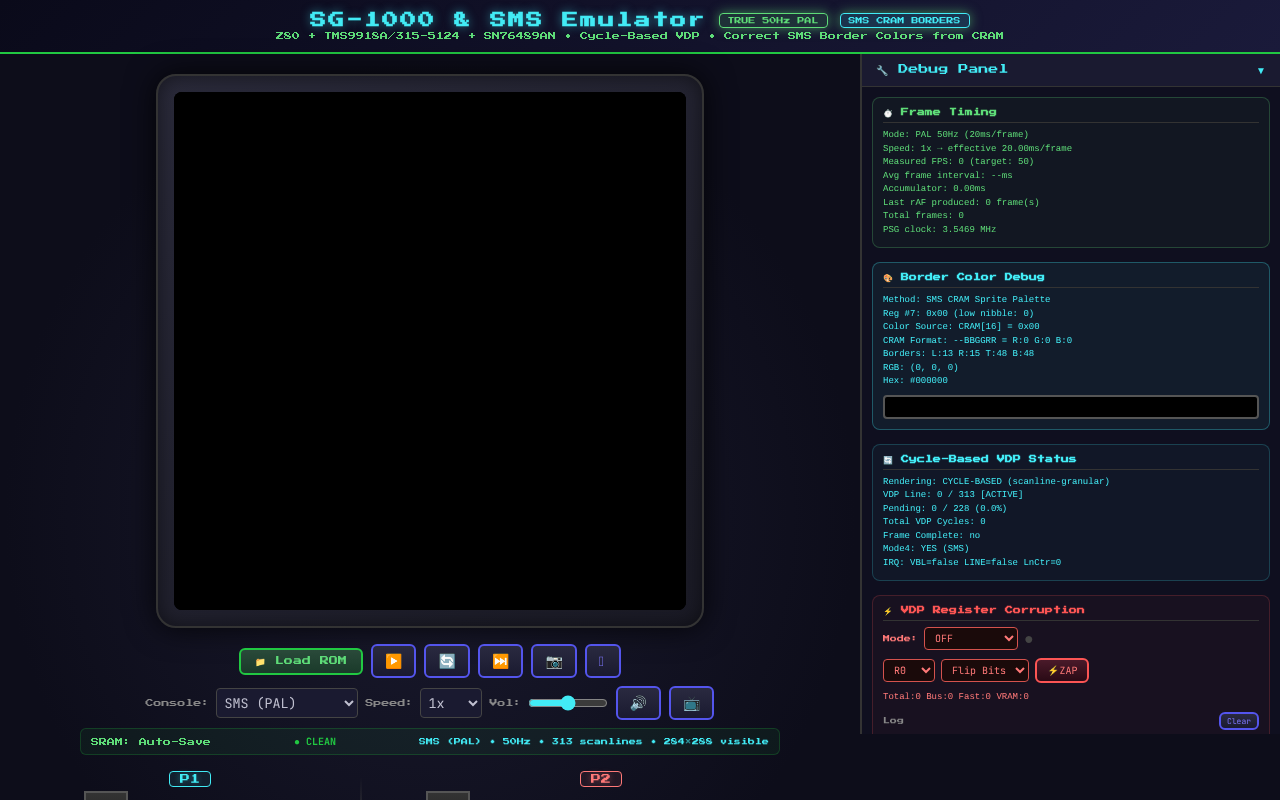1280x800 pixels.
Task: Click the Frame Timing clock icon
Action: pos(888,113)
